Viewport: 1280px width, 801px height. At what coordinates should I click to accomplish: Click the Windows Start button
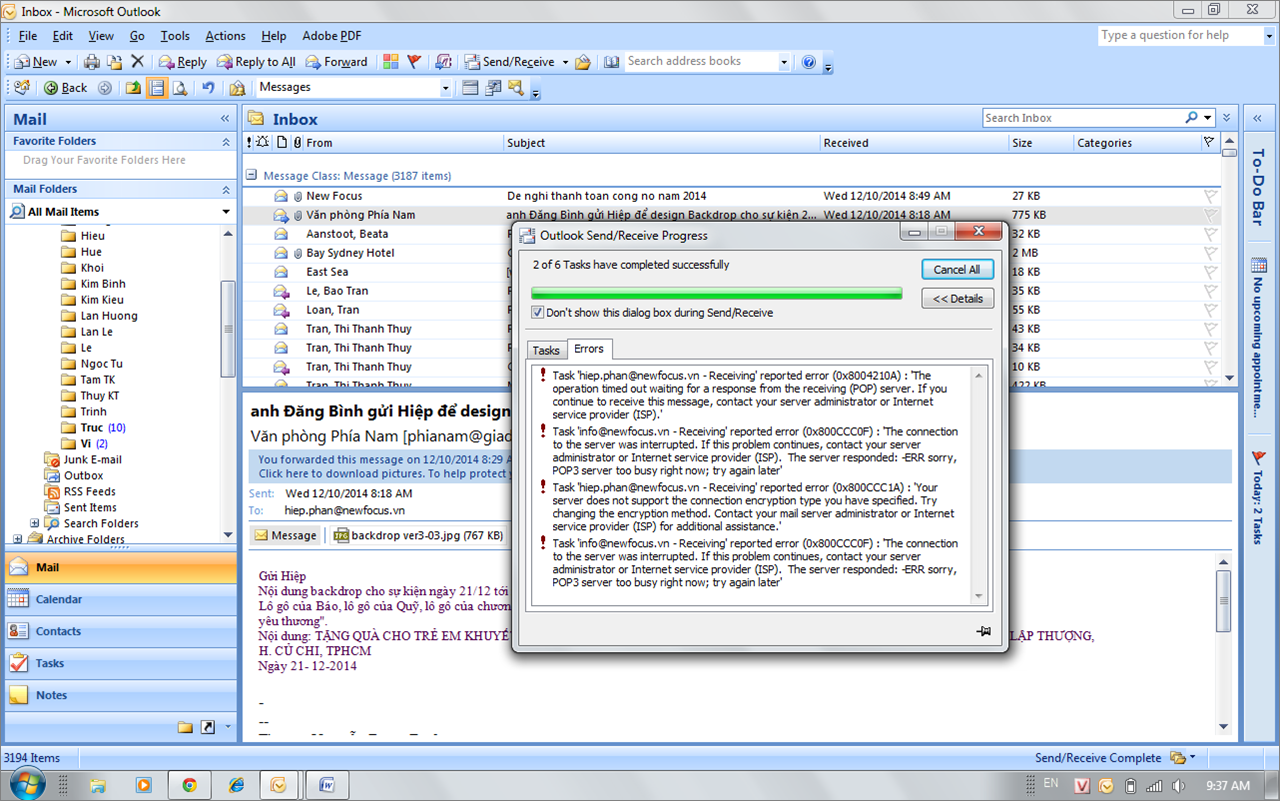28,783
